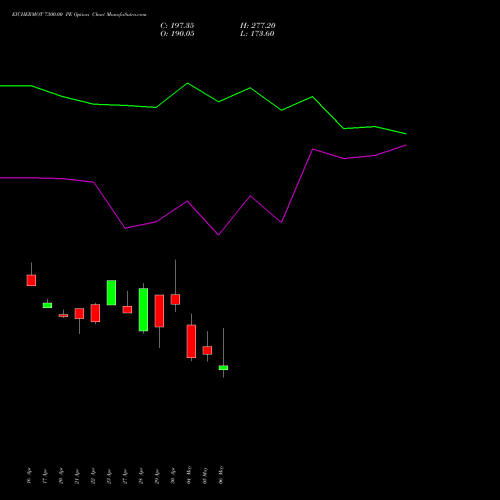
Task: Select the 29 Apr date label
Action: coord(157,475)
